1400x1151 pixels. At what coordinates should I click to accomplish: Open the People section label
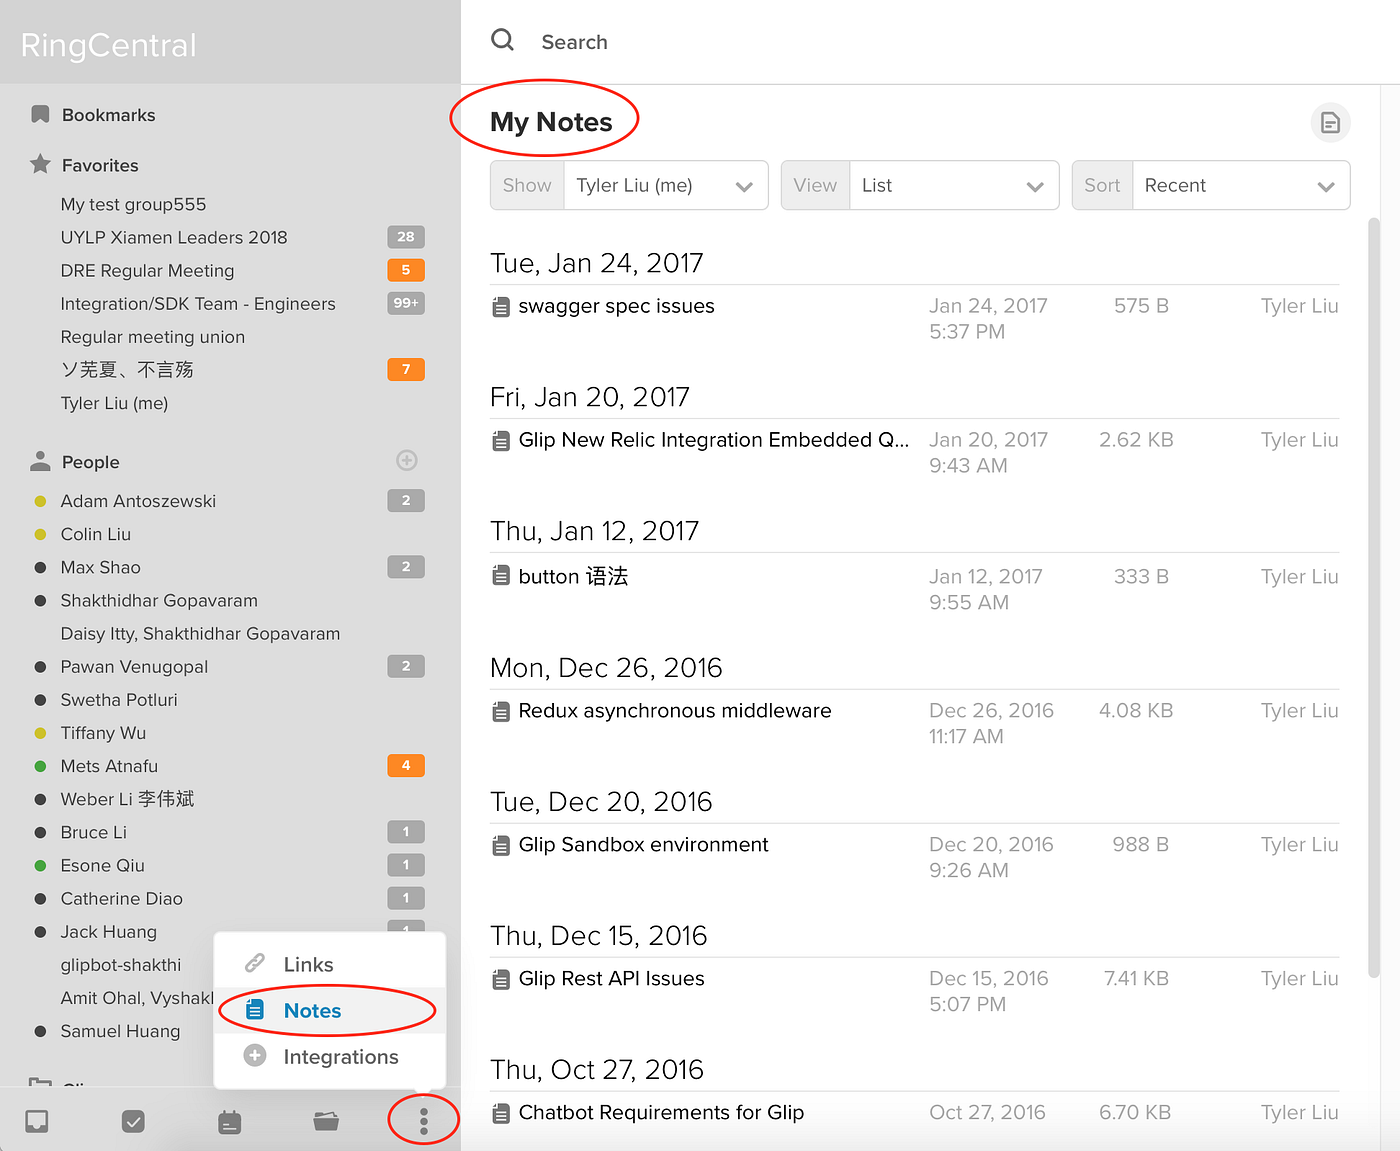[x=90, y=462]
